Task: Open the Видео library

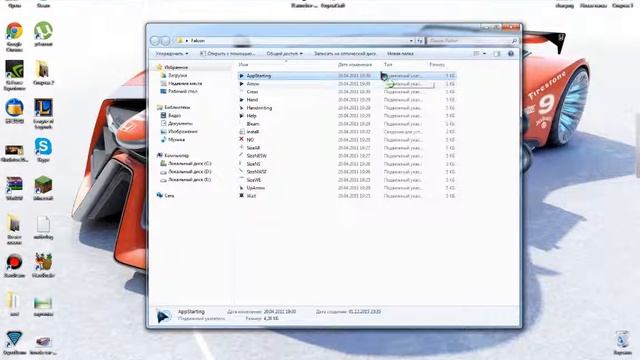Action: tap(174, 116)
